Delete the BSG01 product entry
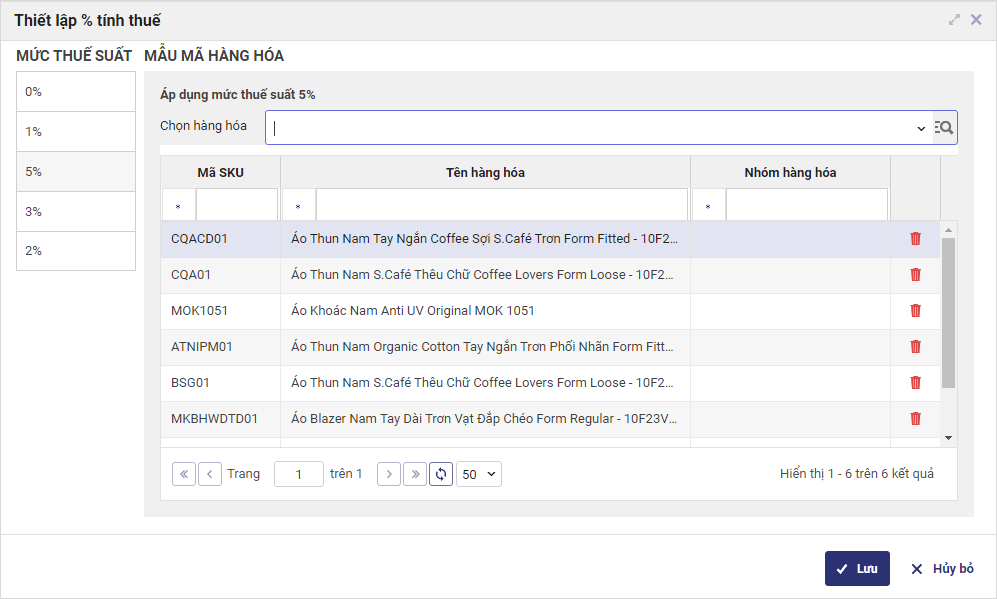The width and height of the screenshot is (997, 599). tap(915, 383)
